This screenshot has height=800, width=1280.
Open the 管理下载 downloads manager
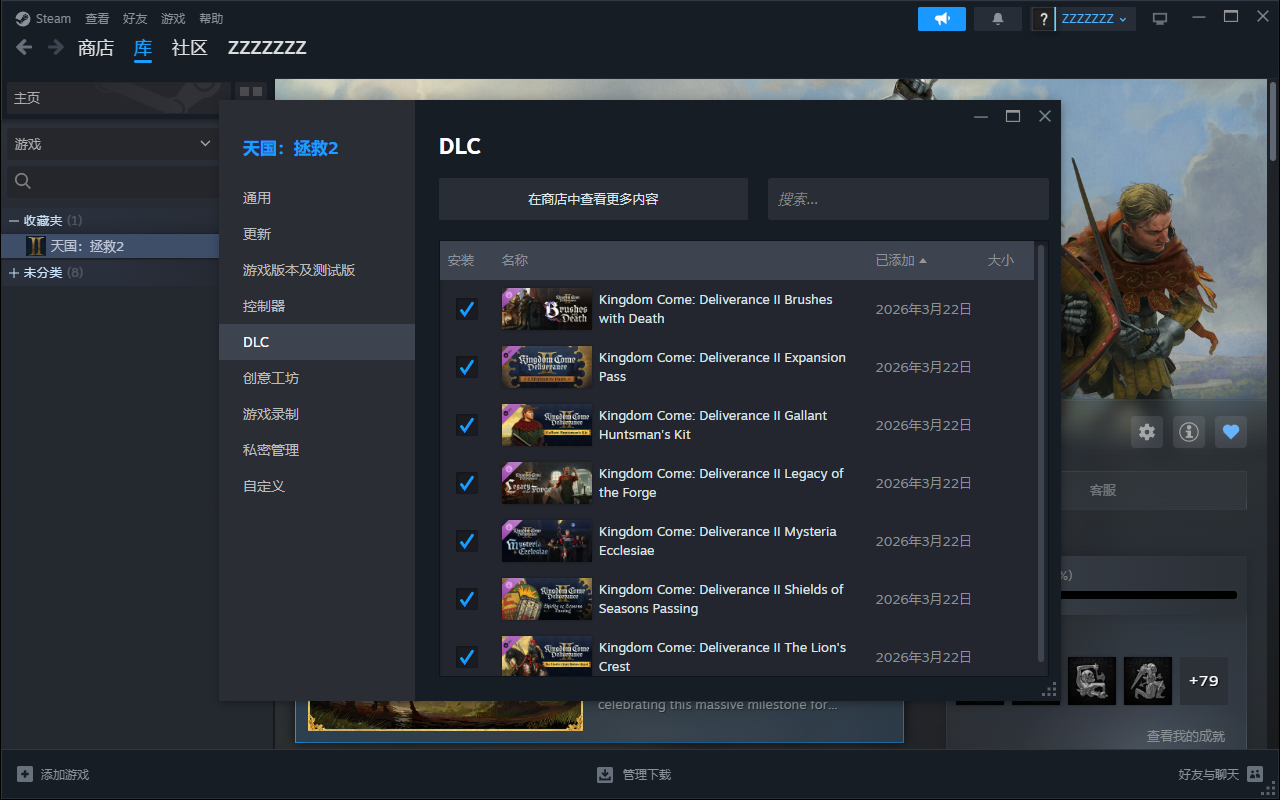pos(634,774)
